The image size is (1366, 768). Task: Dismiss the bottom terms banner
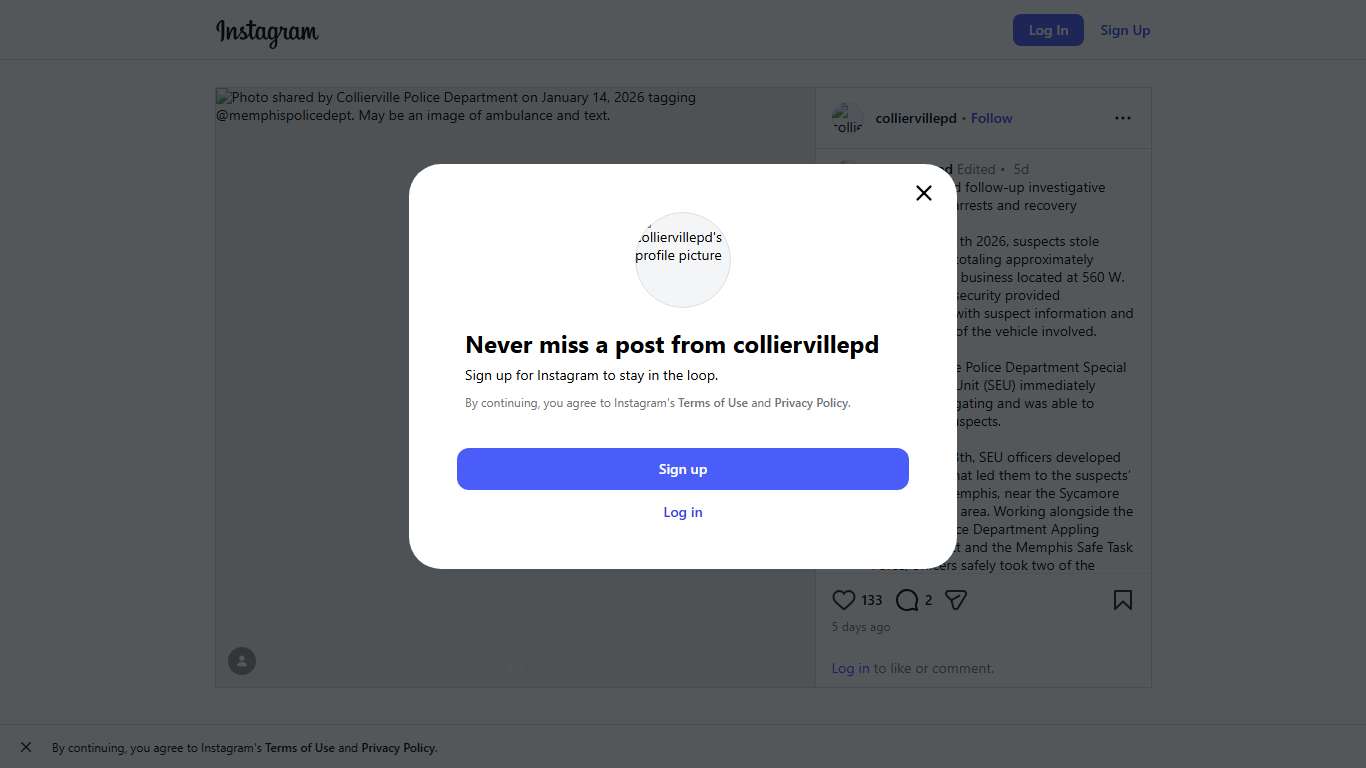click(x=26, y=747)
